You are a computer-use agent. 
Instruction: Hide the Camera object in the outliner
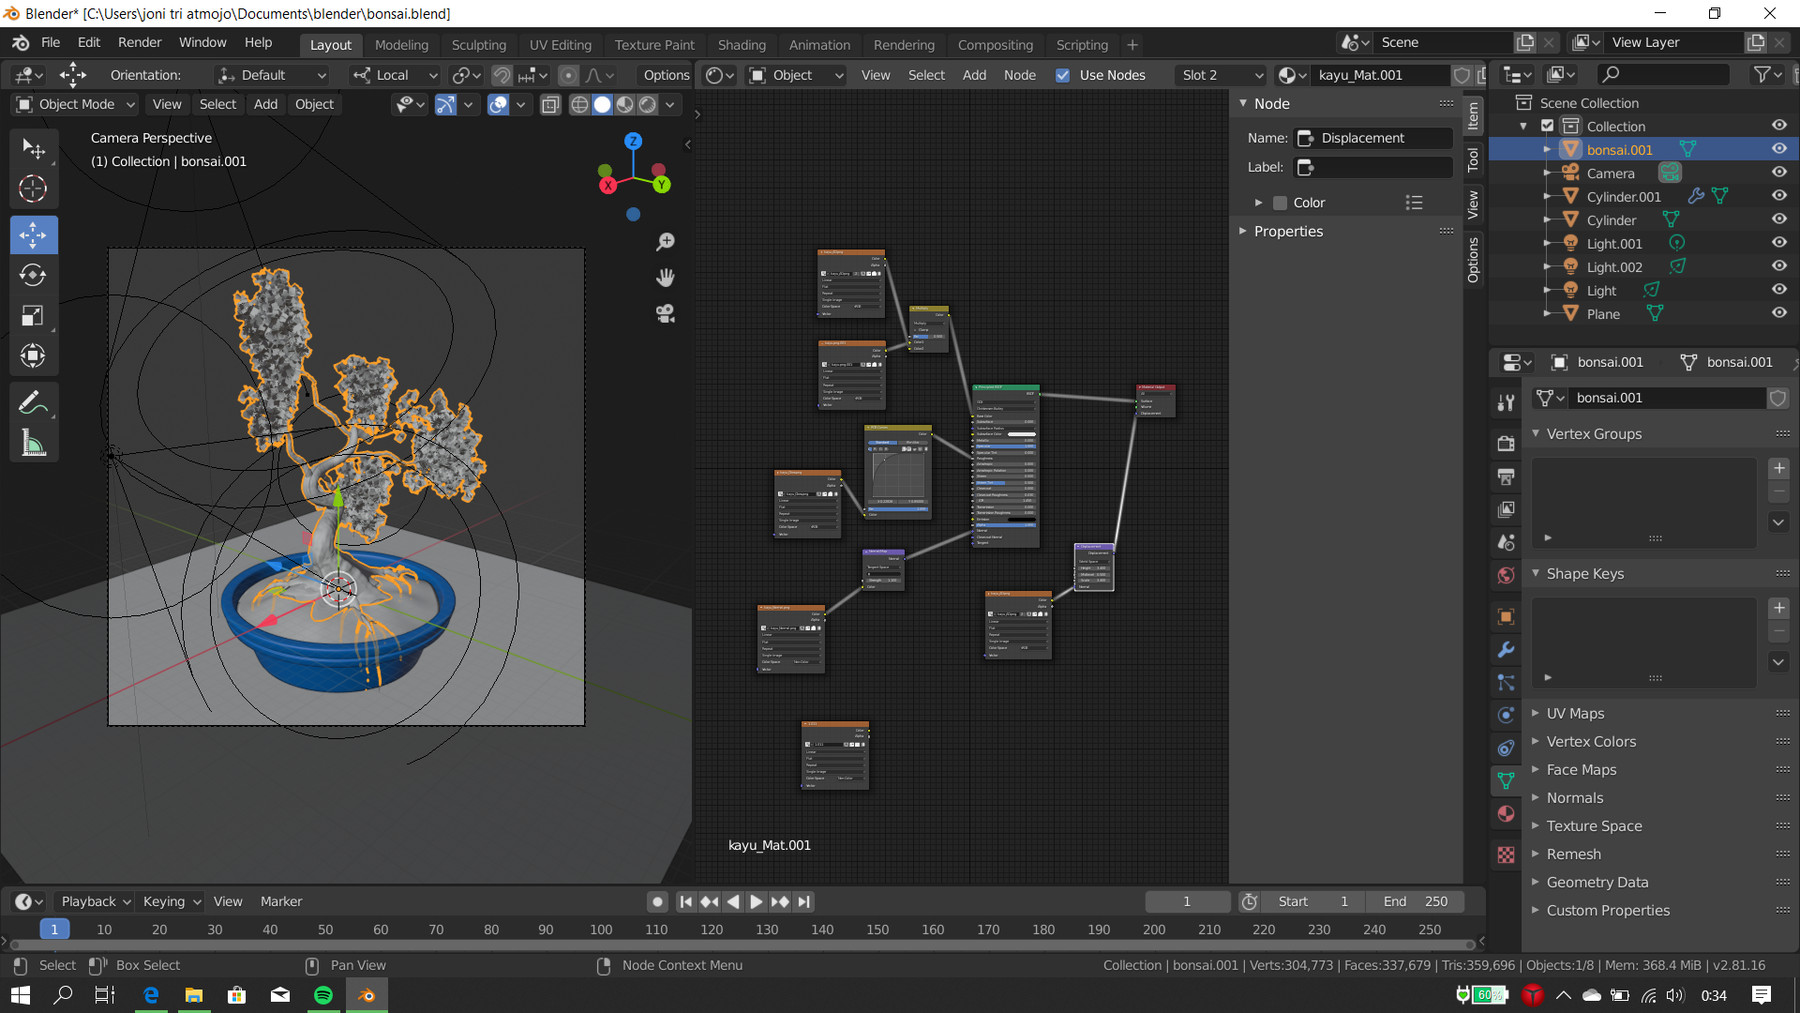tap(1779, 171)
